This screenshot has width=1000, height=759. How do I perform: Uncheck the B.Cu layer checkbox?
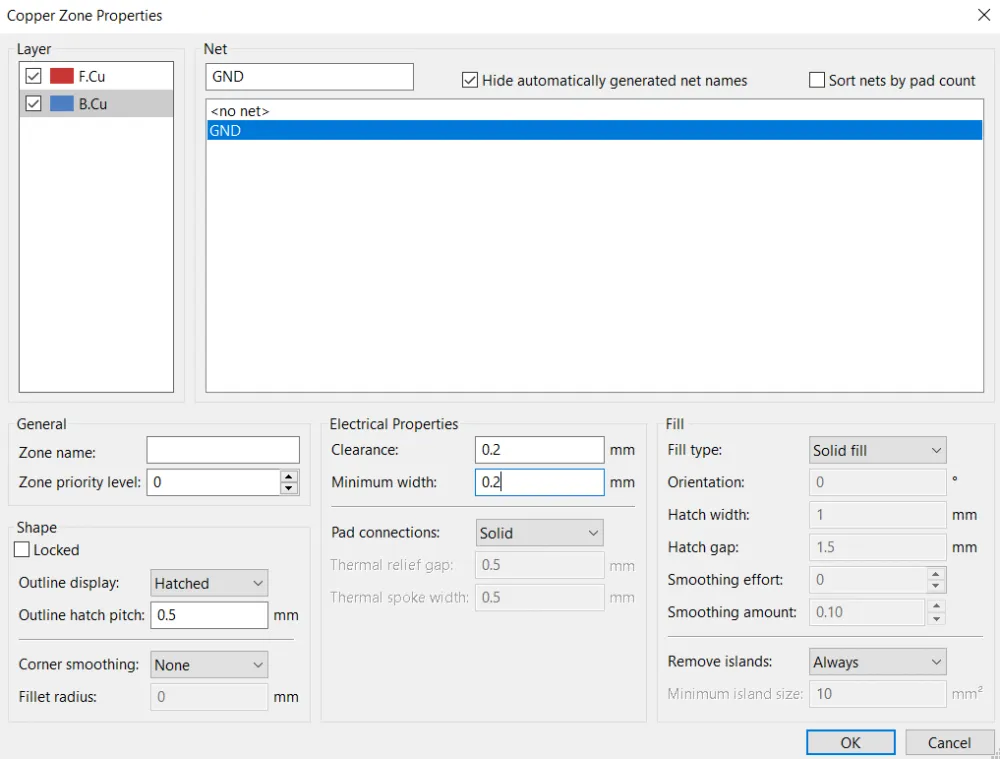33,103
